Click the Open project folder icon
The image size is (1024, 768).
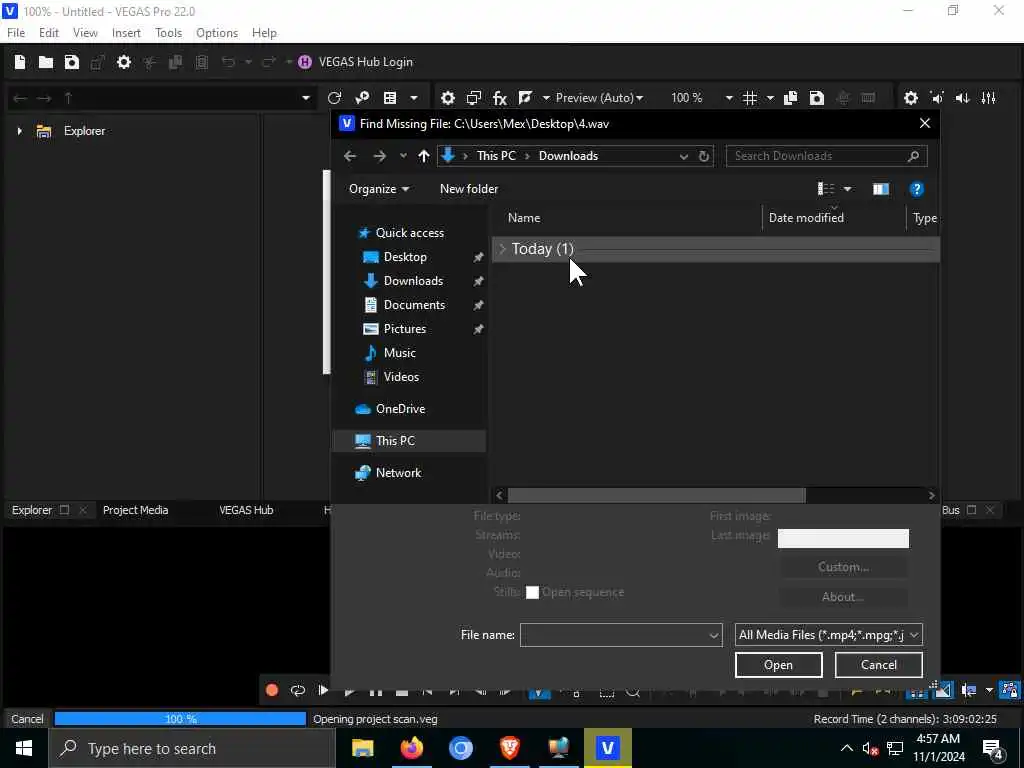[x=46, y=62]
